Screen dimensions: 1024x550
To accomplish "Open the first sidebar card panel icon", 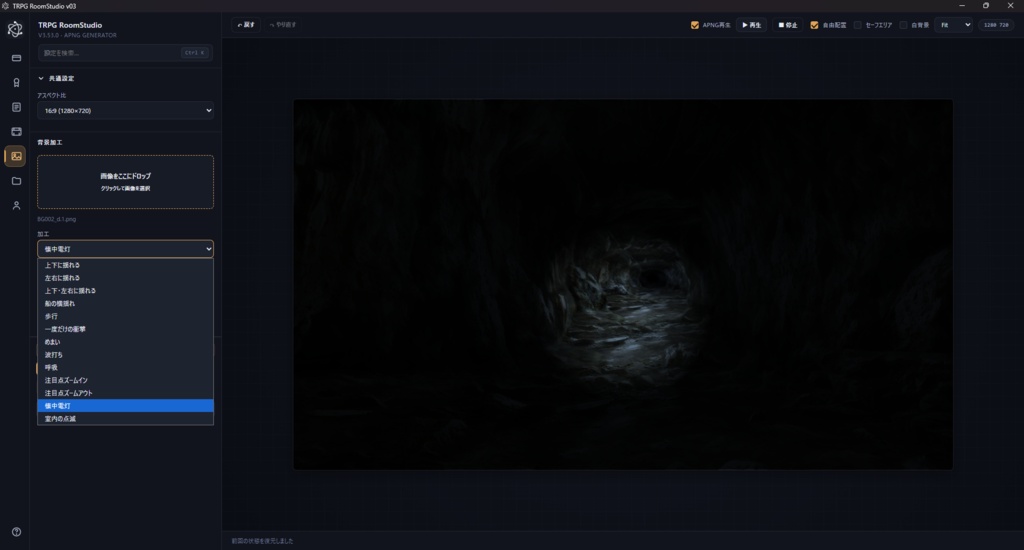I will point(16,58).
